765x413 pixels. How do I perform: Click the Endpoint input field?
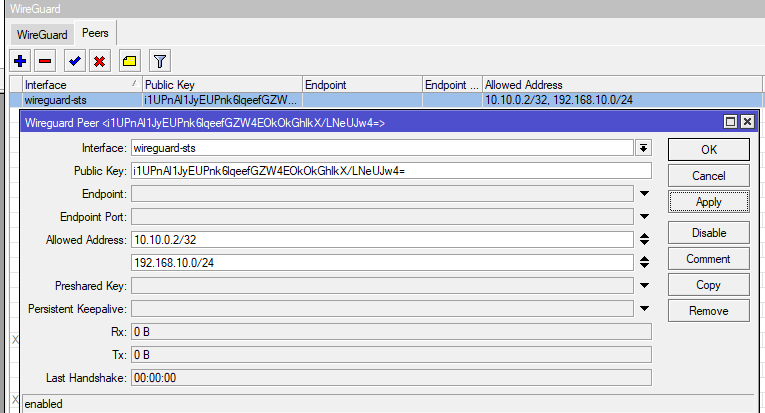pos(382,194)
